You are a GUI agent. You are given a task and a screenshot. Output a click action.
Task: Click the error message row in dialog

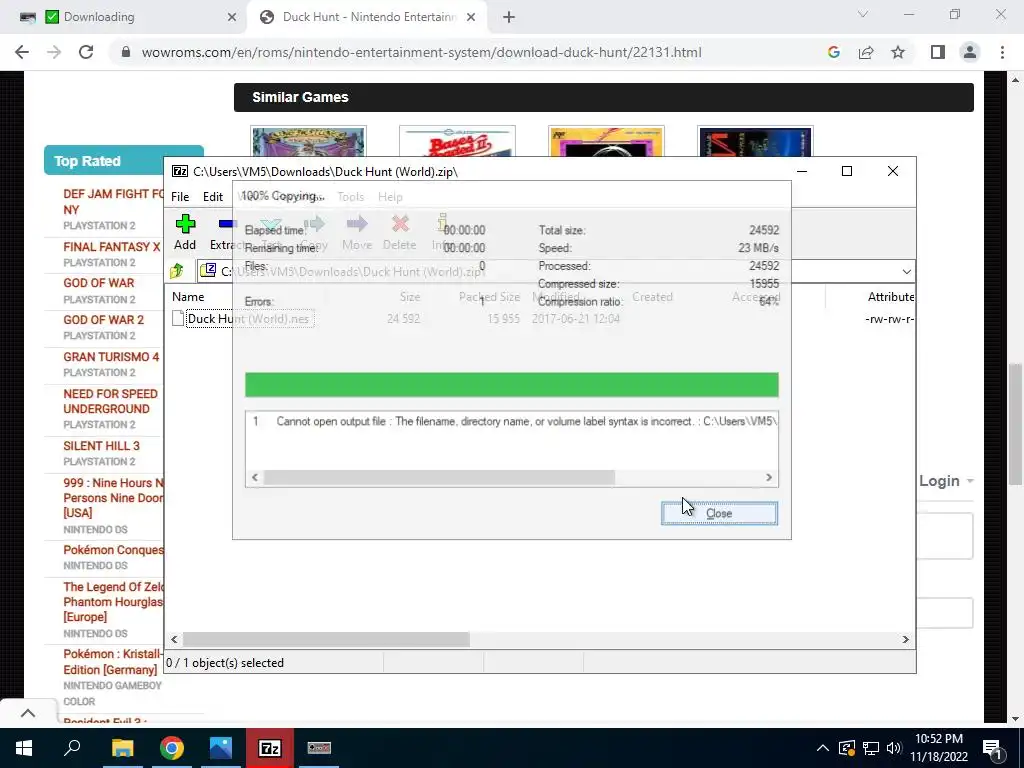tap(512, 421)
